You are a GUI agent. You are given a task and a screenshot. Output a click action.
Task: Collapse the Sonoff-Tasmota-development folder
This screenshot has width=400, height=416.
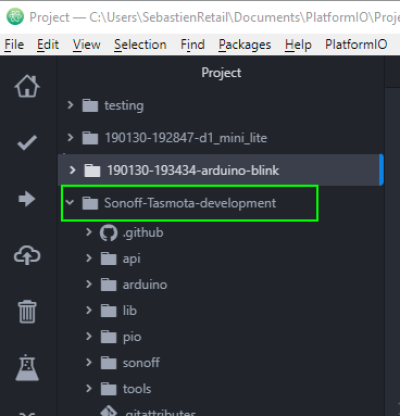click(x=70, y=202)
